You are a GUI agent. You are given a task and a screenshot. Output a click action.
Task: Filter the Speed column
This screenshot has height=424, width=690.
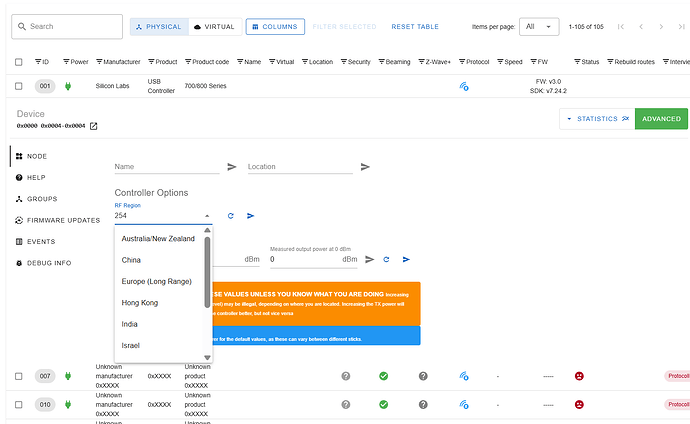coord(500,62)
